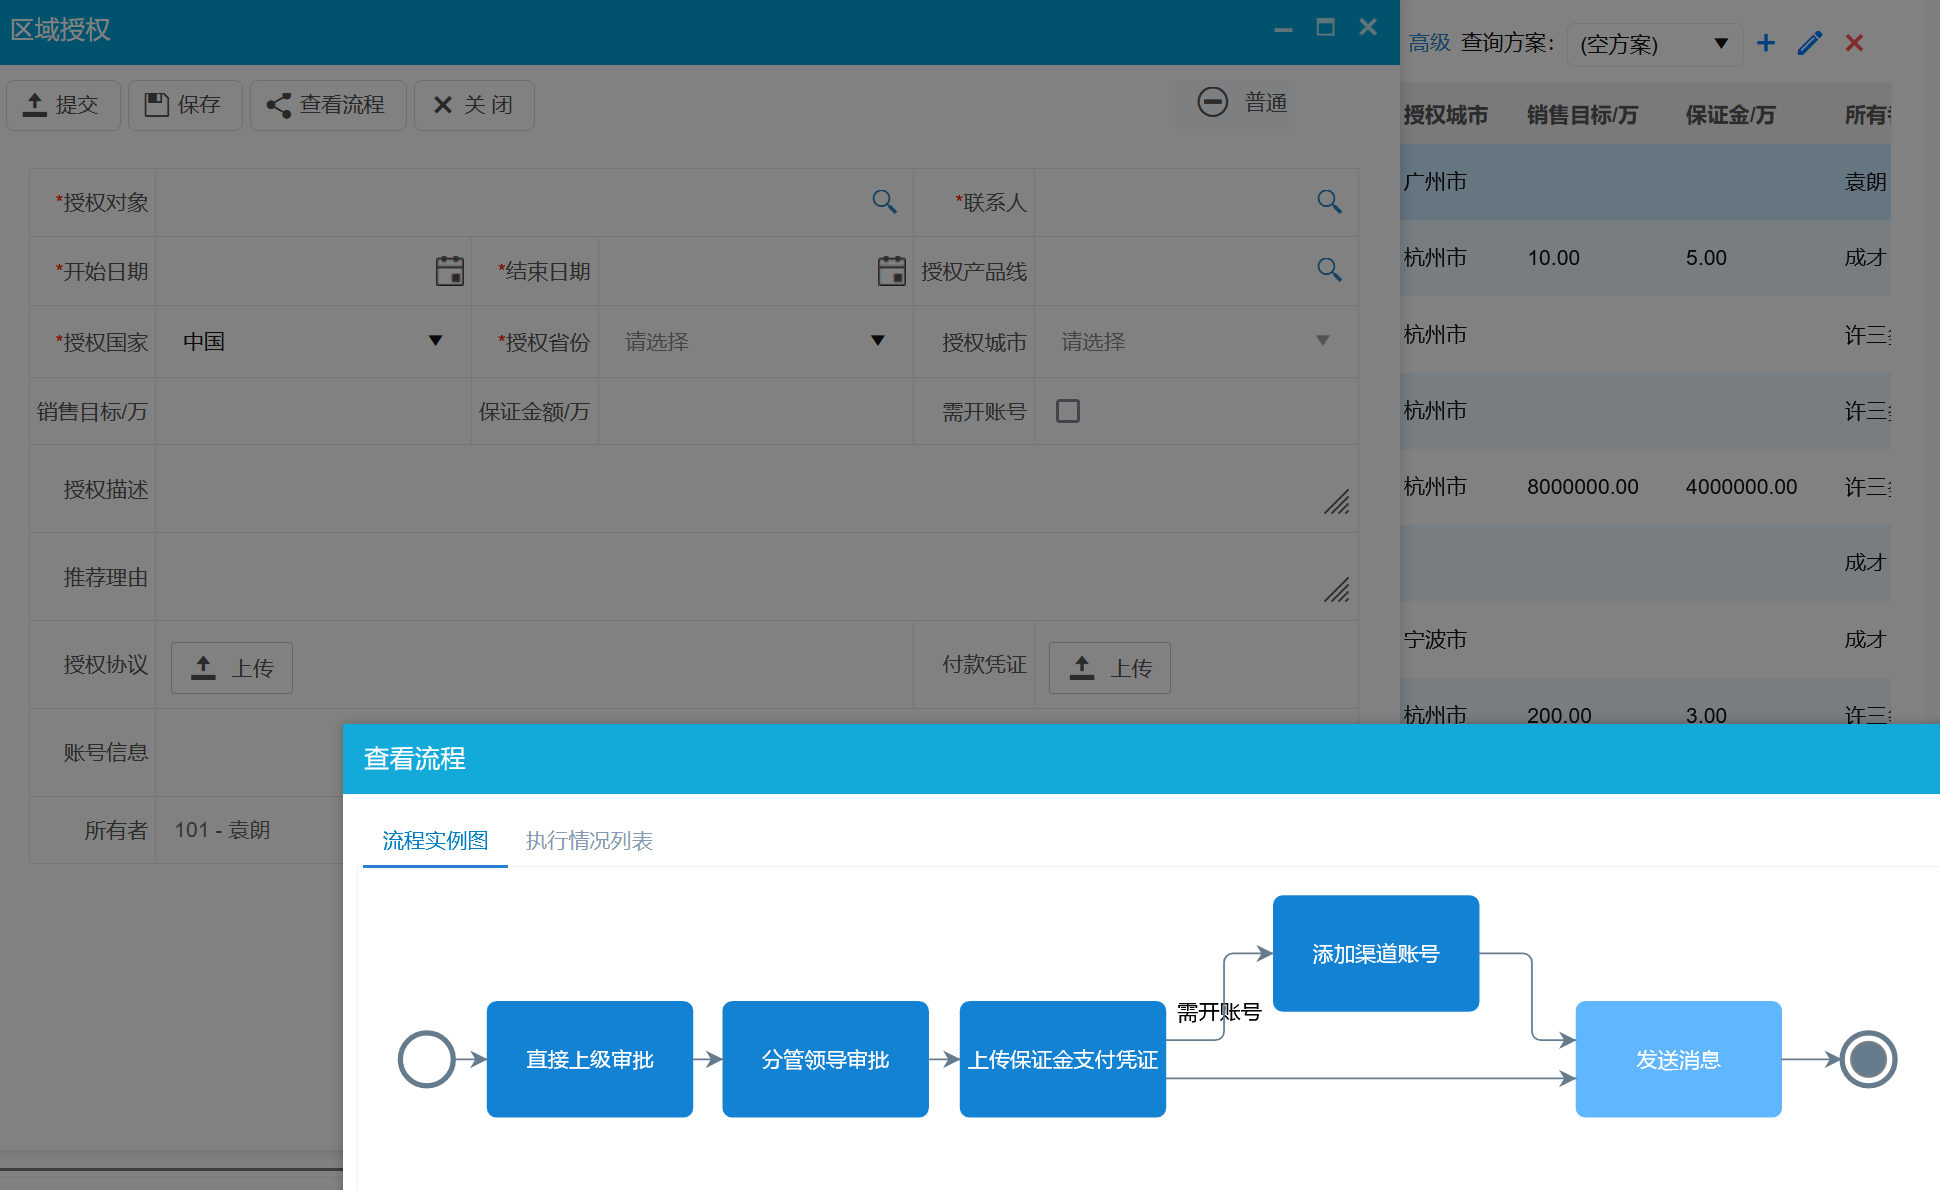Click the 销售目标/万 input field

tap(313, 411)
